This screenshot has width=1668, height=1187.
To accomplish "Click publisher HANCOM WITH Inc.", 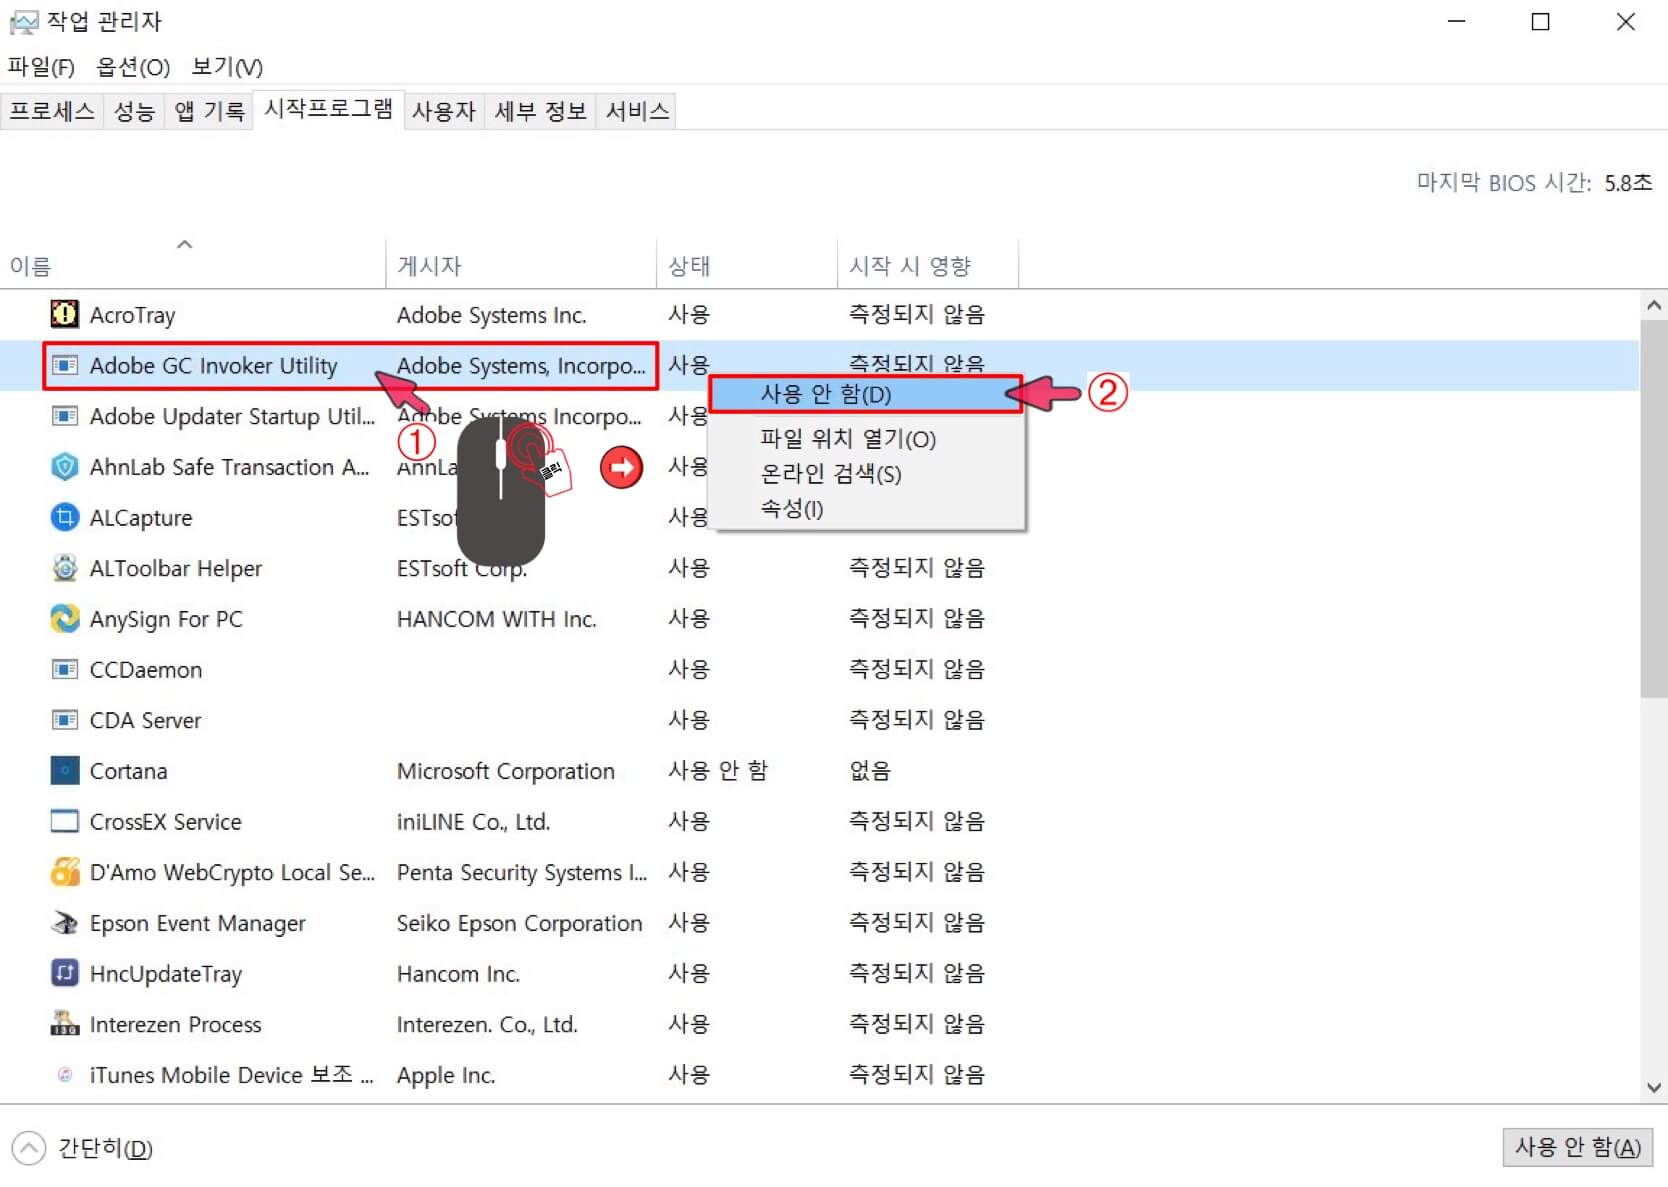I will pyautogui.click(x=496, y=619).
